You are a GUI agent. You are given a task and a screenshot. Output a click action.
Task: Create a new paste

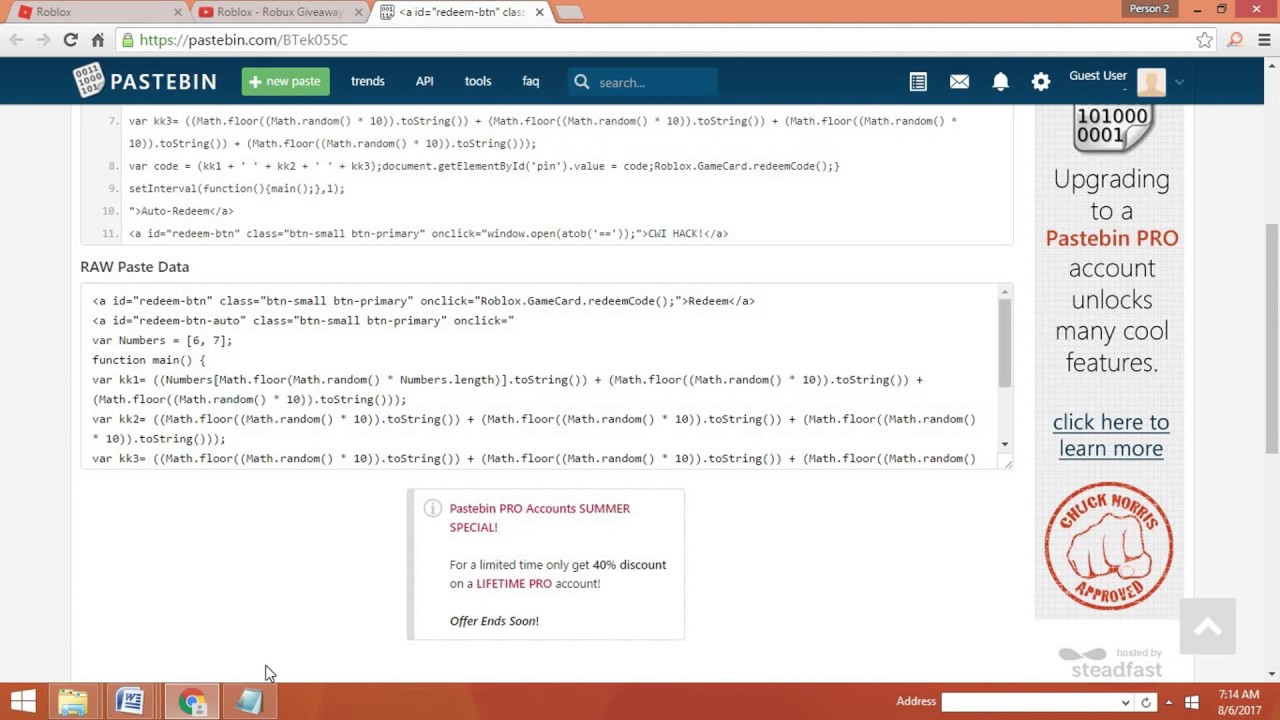285,81
